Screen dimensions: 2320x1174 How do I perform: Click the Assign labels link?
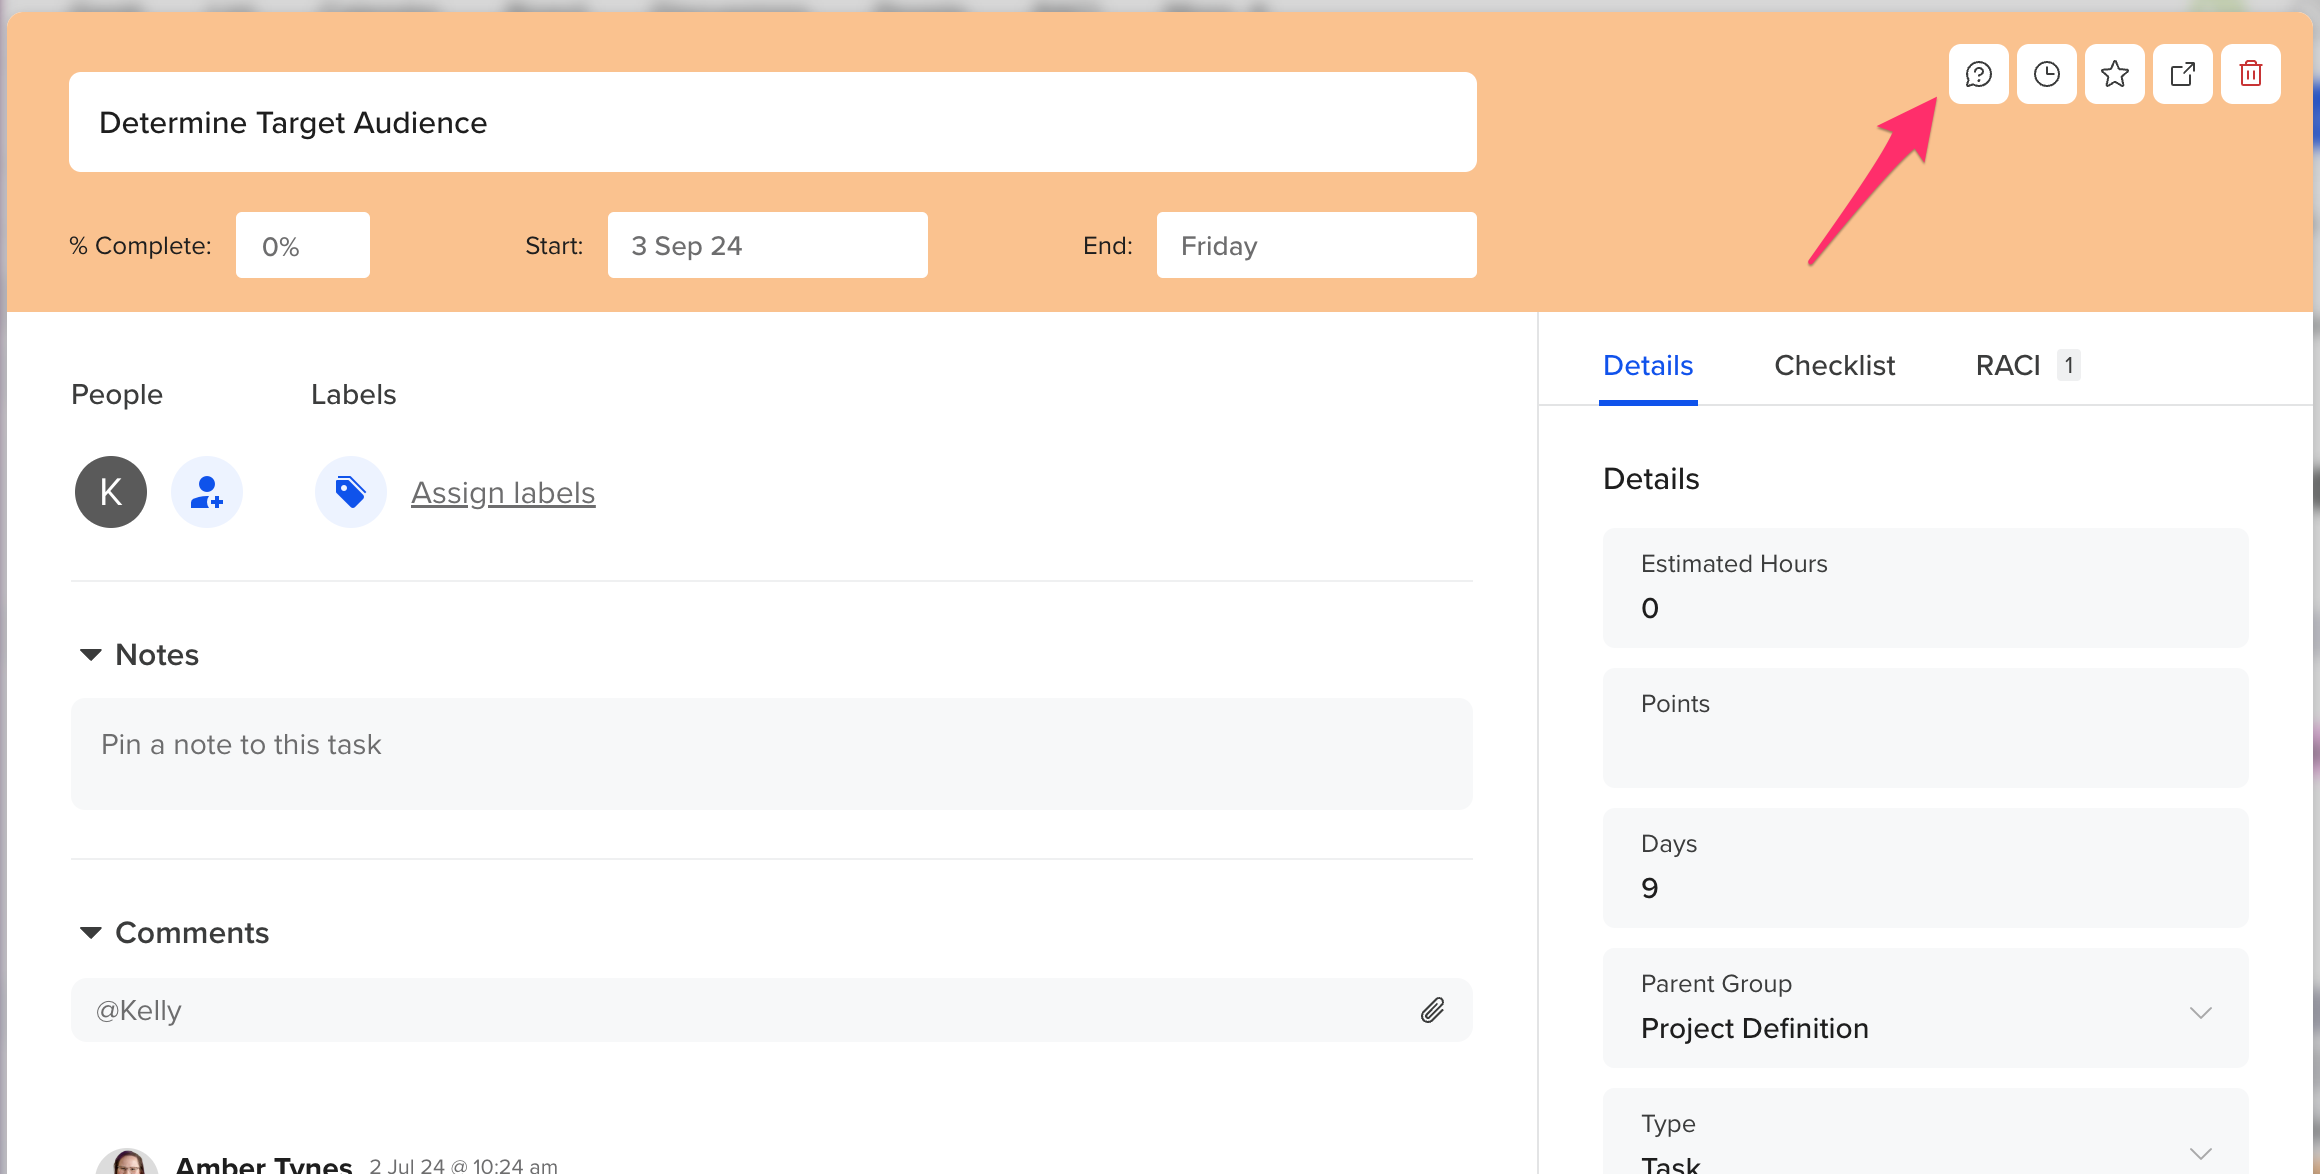click(x=503, y=493)
